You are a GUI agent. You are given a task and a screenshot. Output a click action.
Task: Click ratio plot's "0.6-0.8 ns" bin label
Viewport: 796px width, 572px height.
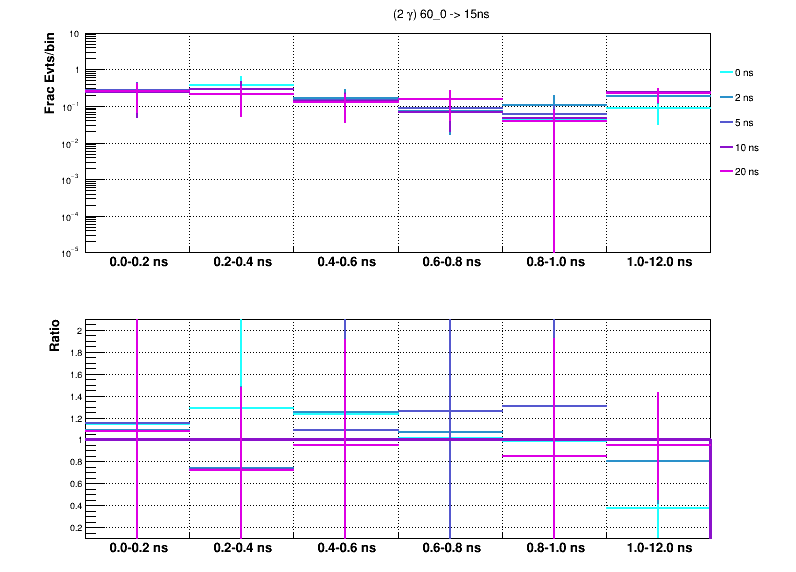click(449, 548)
